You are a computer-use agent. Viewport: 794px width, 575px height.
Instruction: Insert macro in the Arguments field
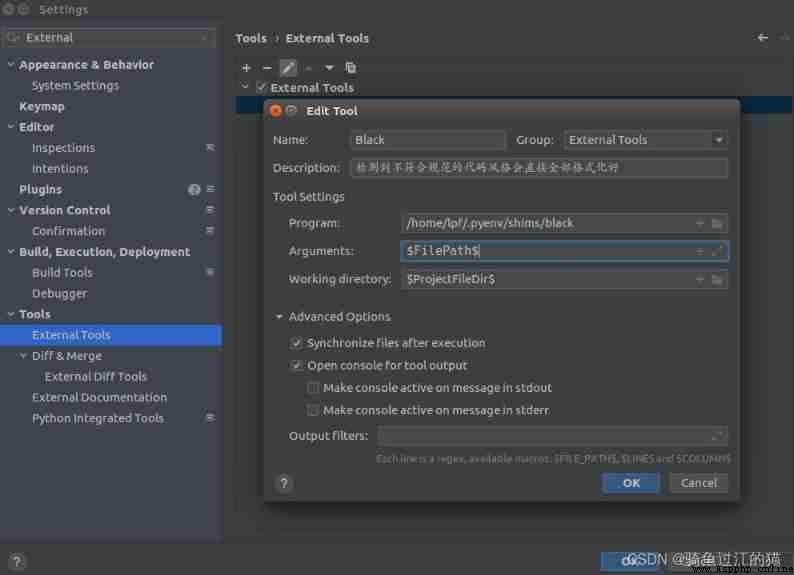(700, 251)
